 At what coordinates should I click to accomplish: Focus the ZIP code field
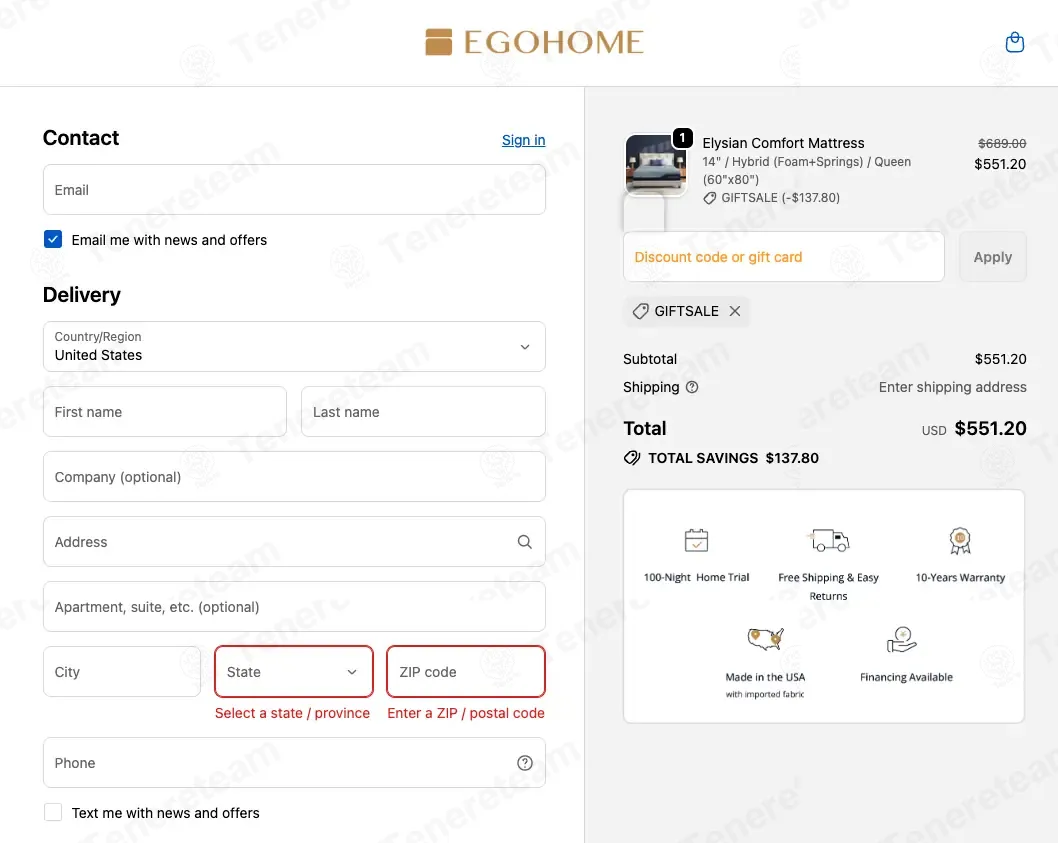tap(466, 672)
